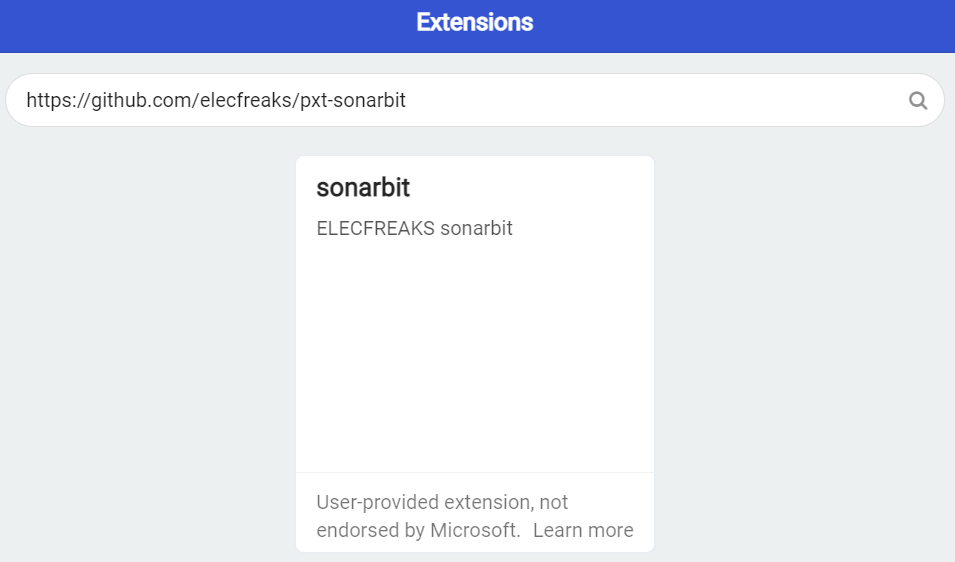Click the blank body of sonarbit card
955x562 pixels.
(474, 353)
